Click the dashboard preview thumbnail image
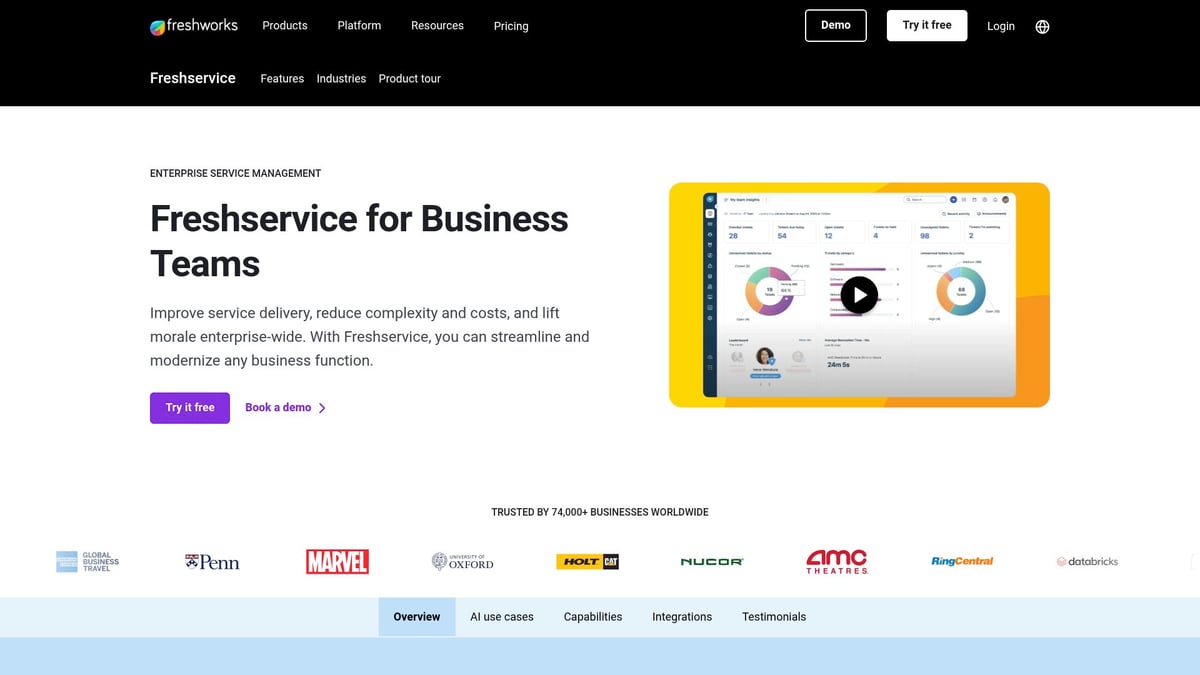 click(x=859, y=295)
